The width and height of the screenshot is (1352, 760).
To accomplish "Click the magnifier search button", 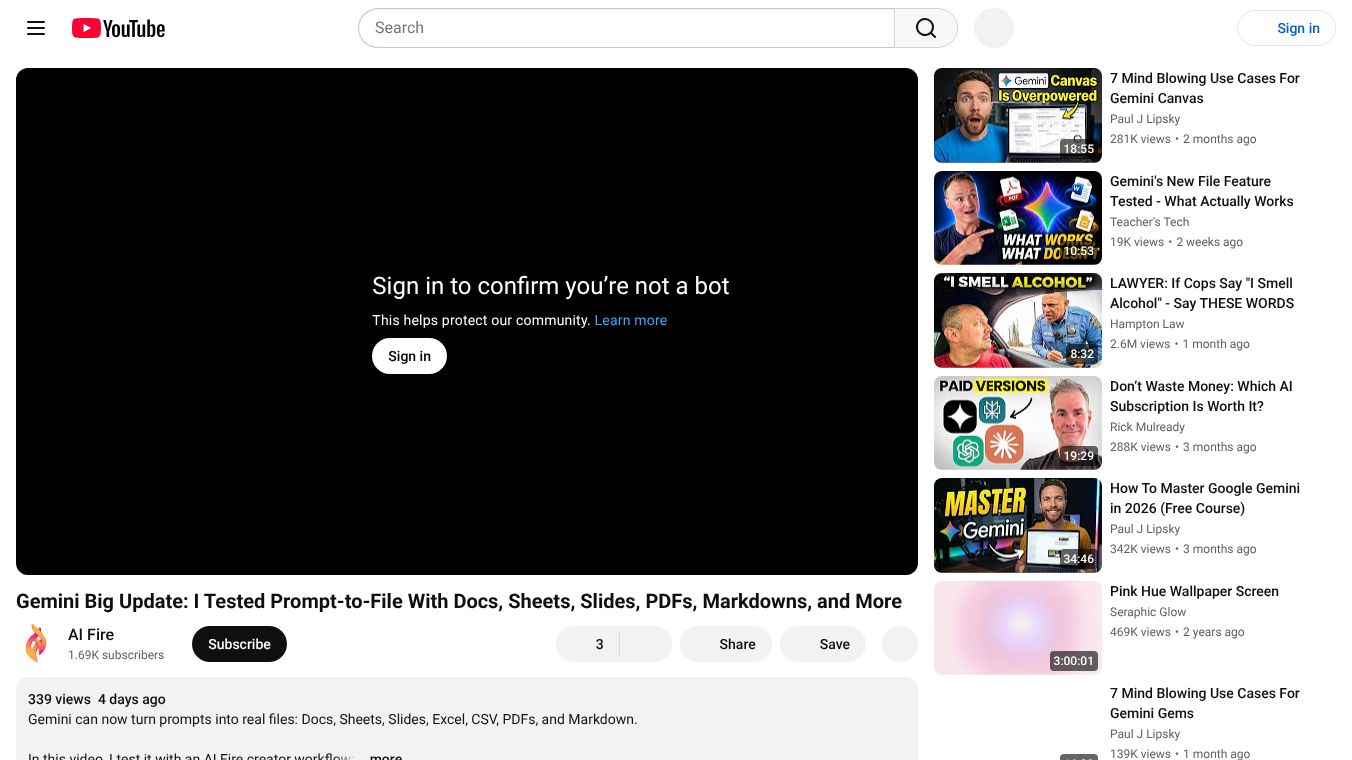I will coord(926,28).
